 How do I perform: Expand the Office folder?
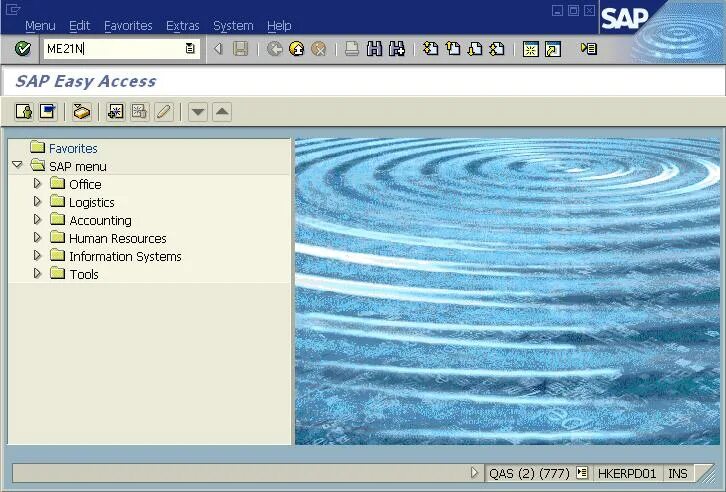pos(38,183)
